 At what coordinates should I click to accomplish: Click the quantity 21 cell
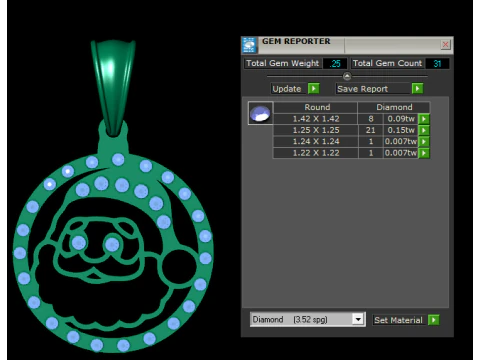(371, 130)
